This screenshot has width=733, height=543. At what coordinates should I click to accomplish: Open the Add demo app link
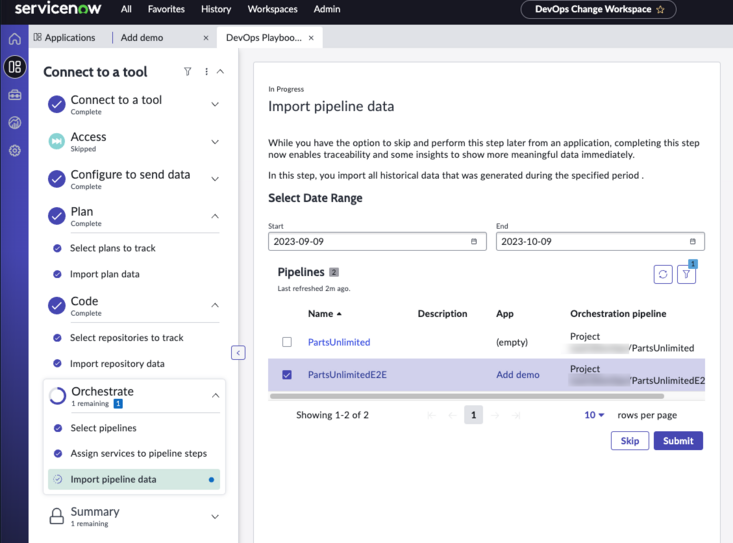coord(517,375)
